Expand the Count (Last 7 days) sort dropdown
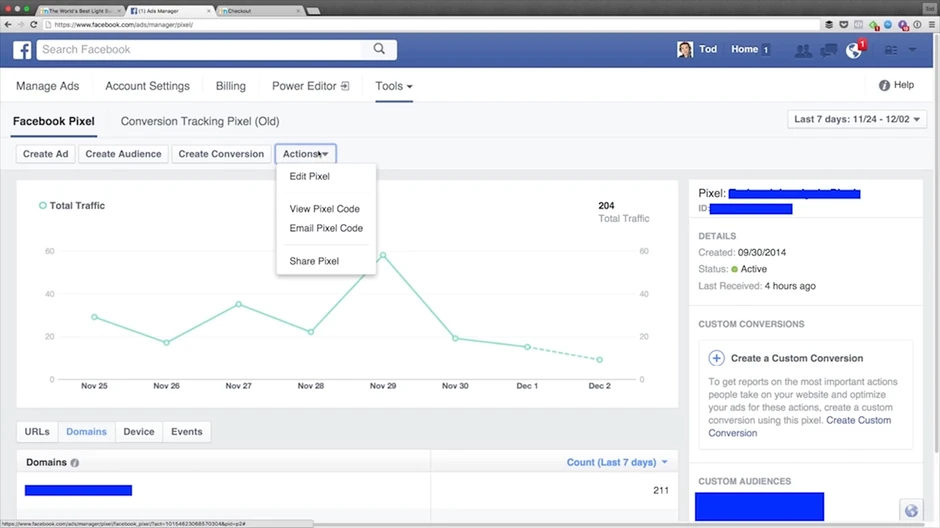The height and width of the screenshot is (528, 940). point(616,462)
